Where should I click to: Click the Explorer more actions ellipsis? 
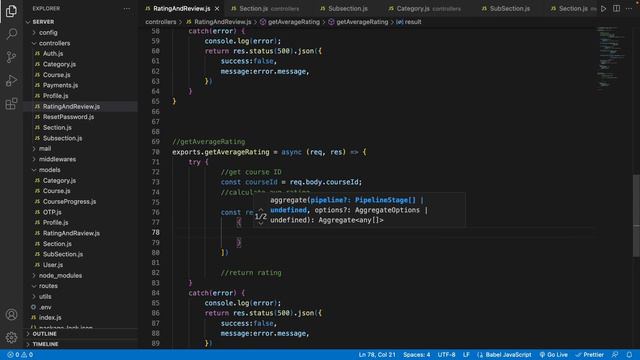[x=127, y=9]
